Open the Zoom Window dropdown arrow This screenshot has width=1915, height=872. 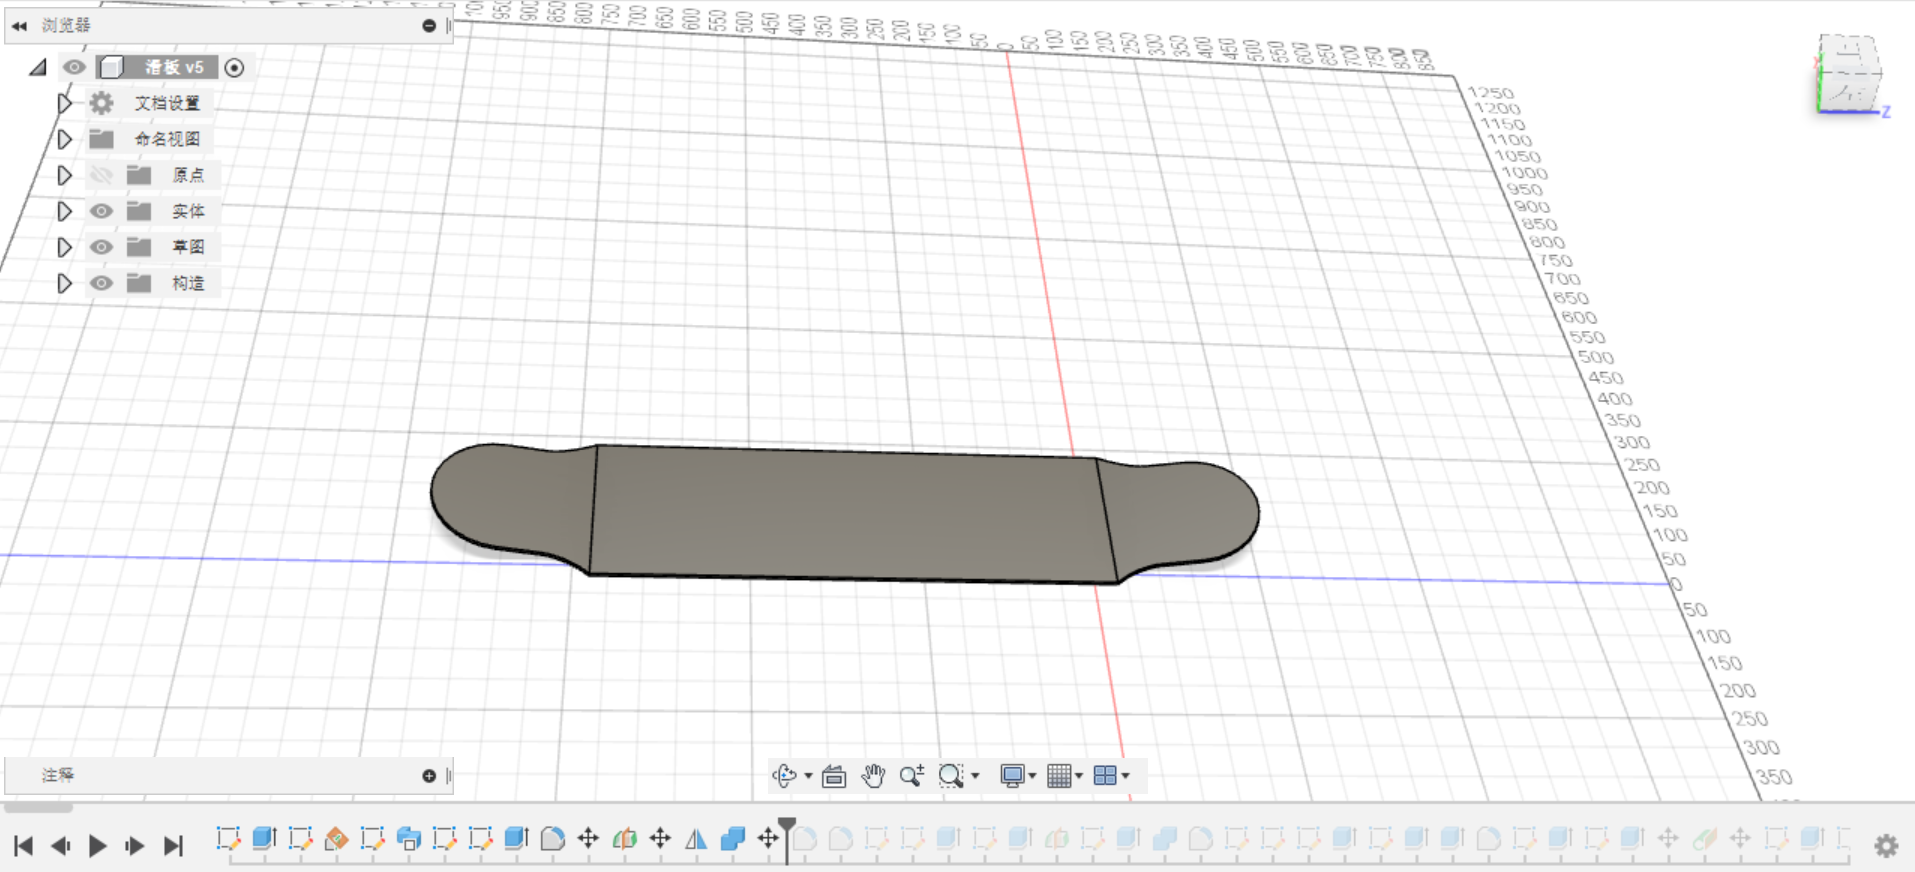pyautogui.click(x=975, y=776)
